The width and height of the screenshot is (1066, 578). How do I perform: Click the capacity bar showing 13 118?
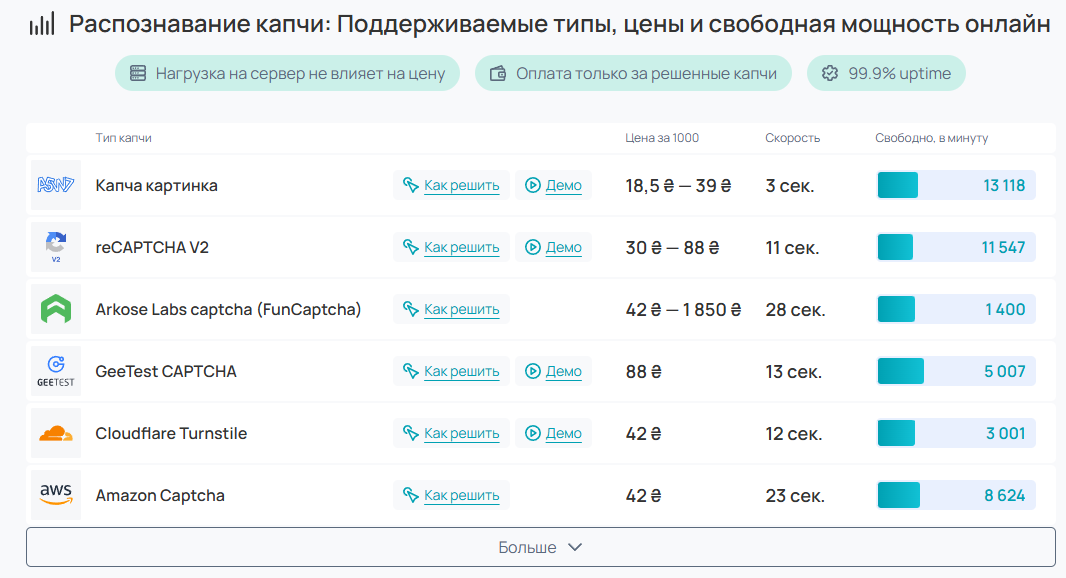[957, 185]
